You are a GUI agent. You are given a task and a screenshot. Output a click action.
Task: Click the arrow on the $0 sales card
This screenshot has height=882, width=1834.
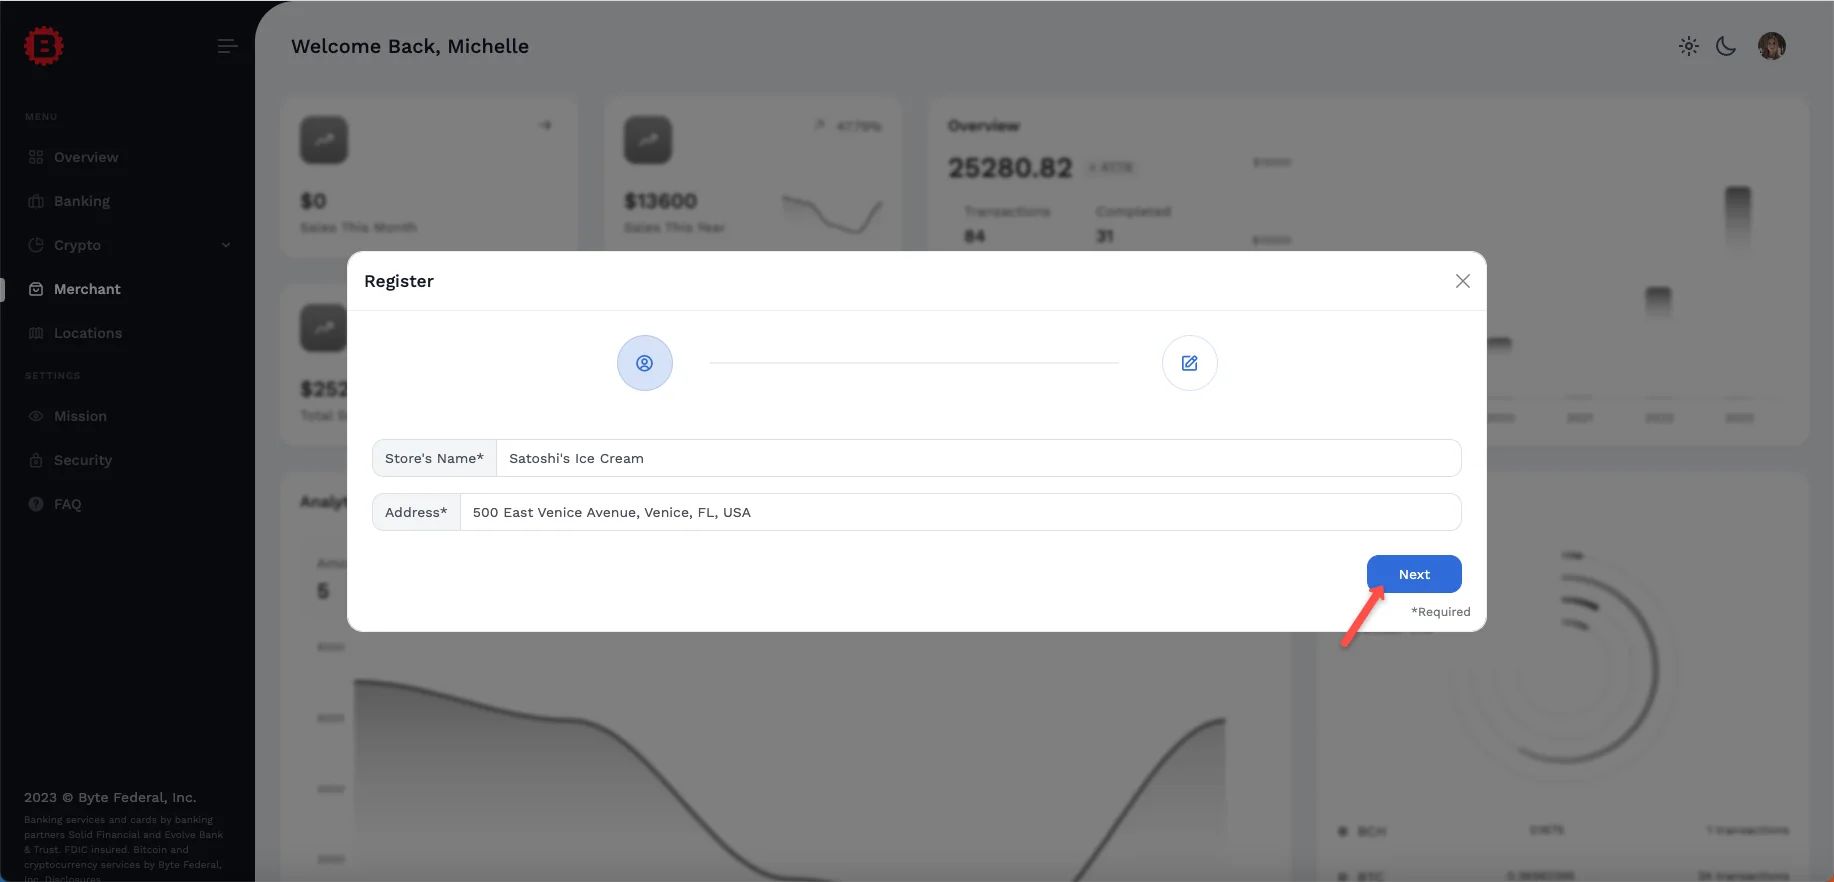(545, 125)
